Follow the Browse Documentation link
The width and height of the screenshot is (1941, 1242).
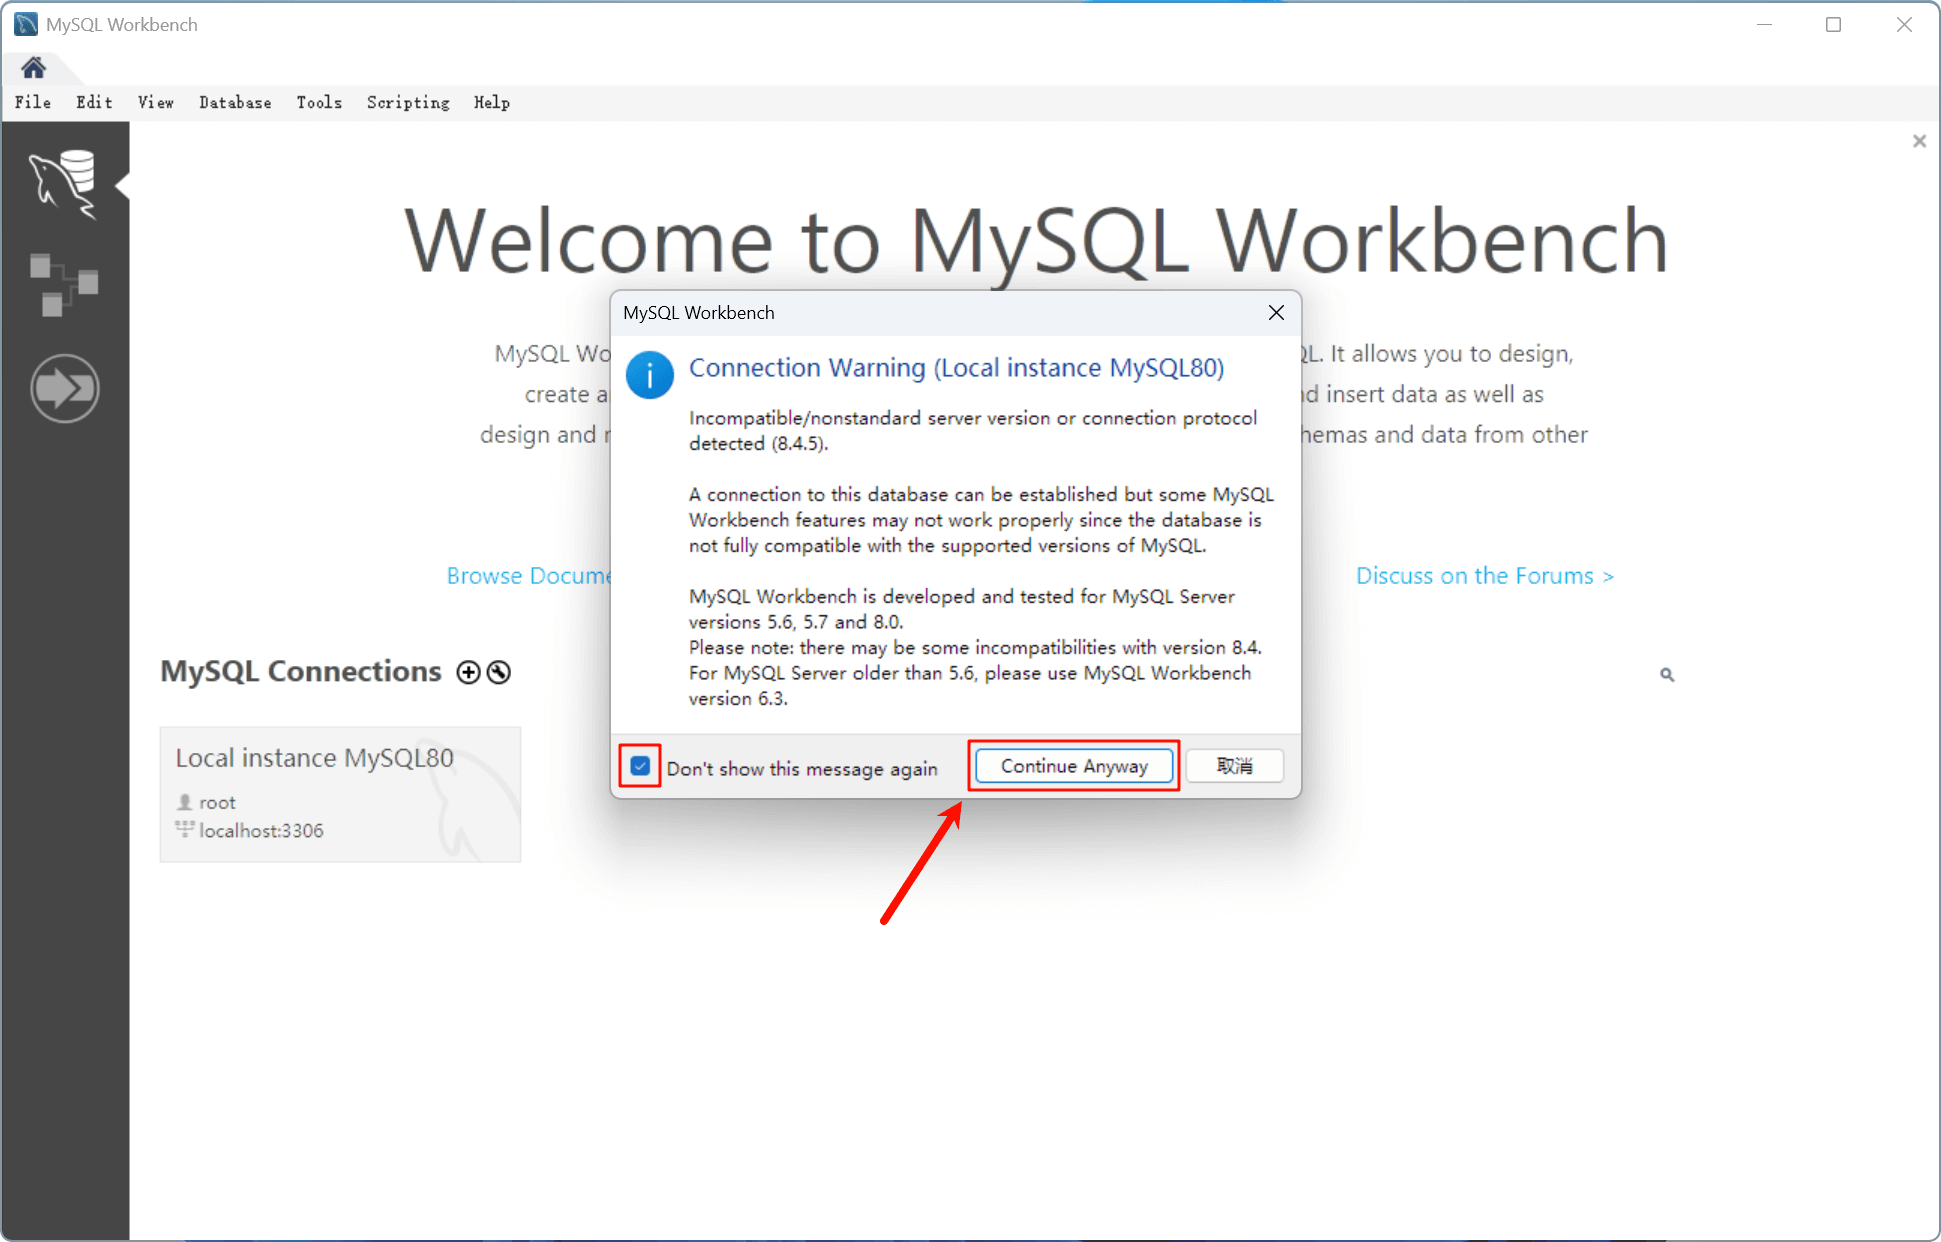coord(528,576)
